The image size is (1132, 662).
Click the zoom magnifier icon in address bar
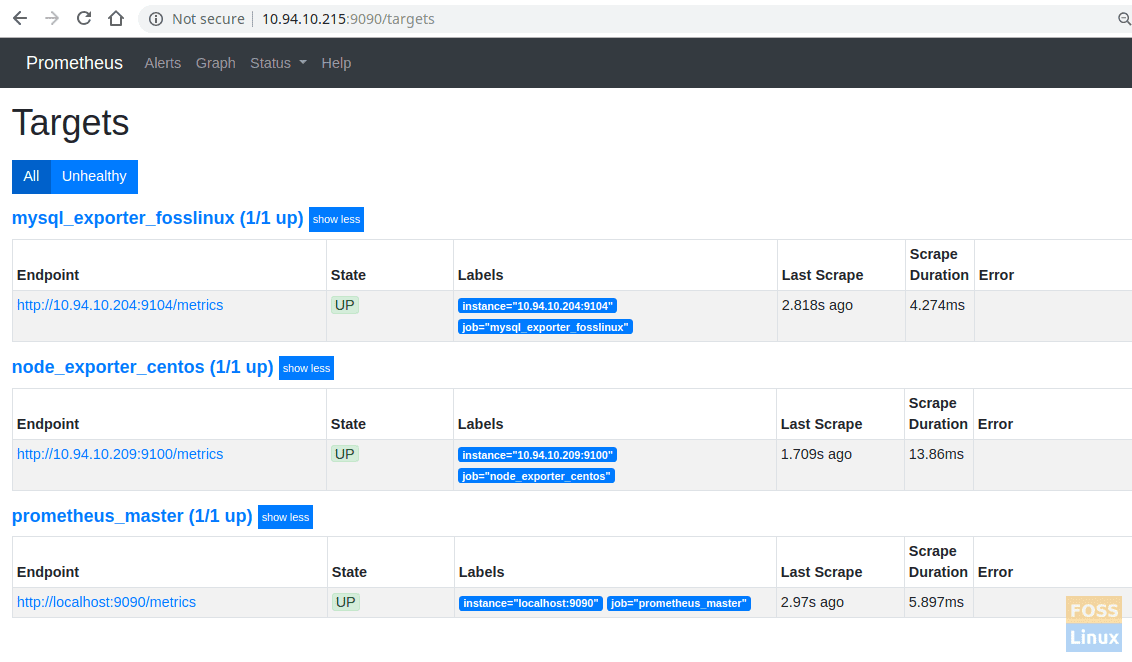[1123, 19]
